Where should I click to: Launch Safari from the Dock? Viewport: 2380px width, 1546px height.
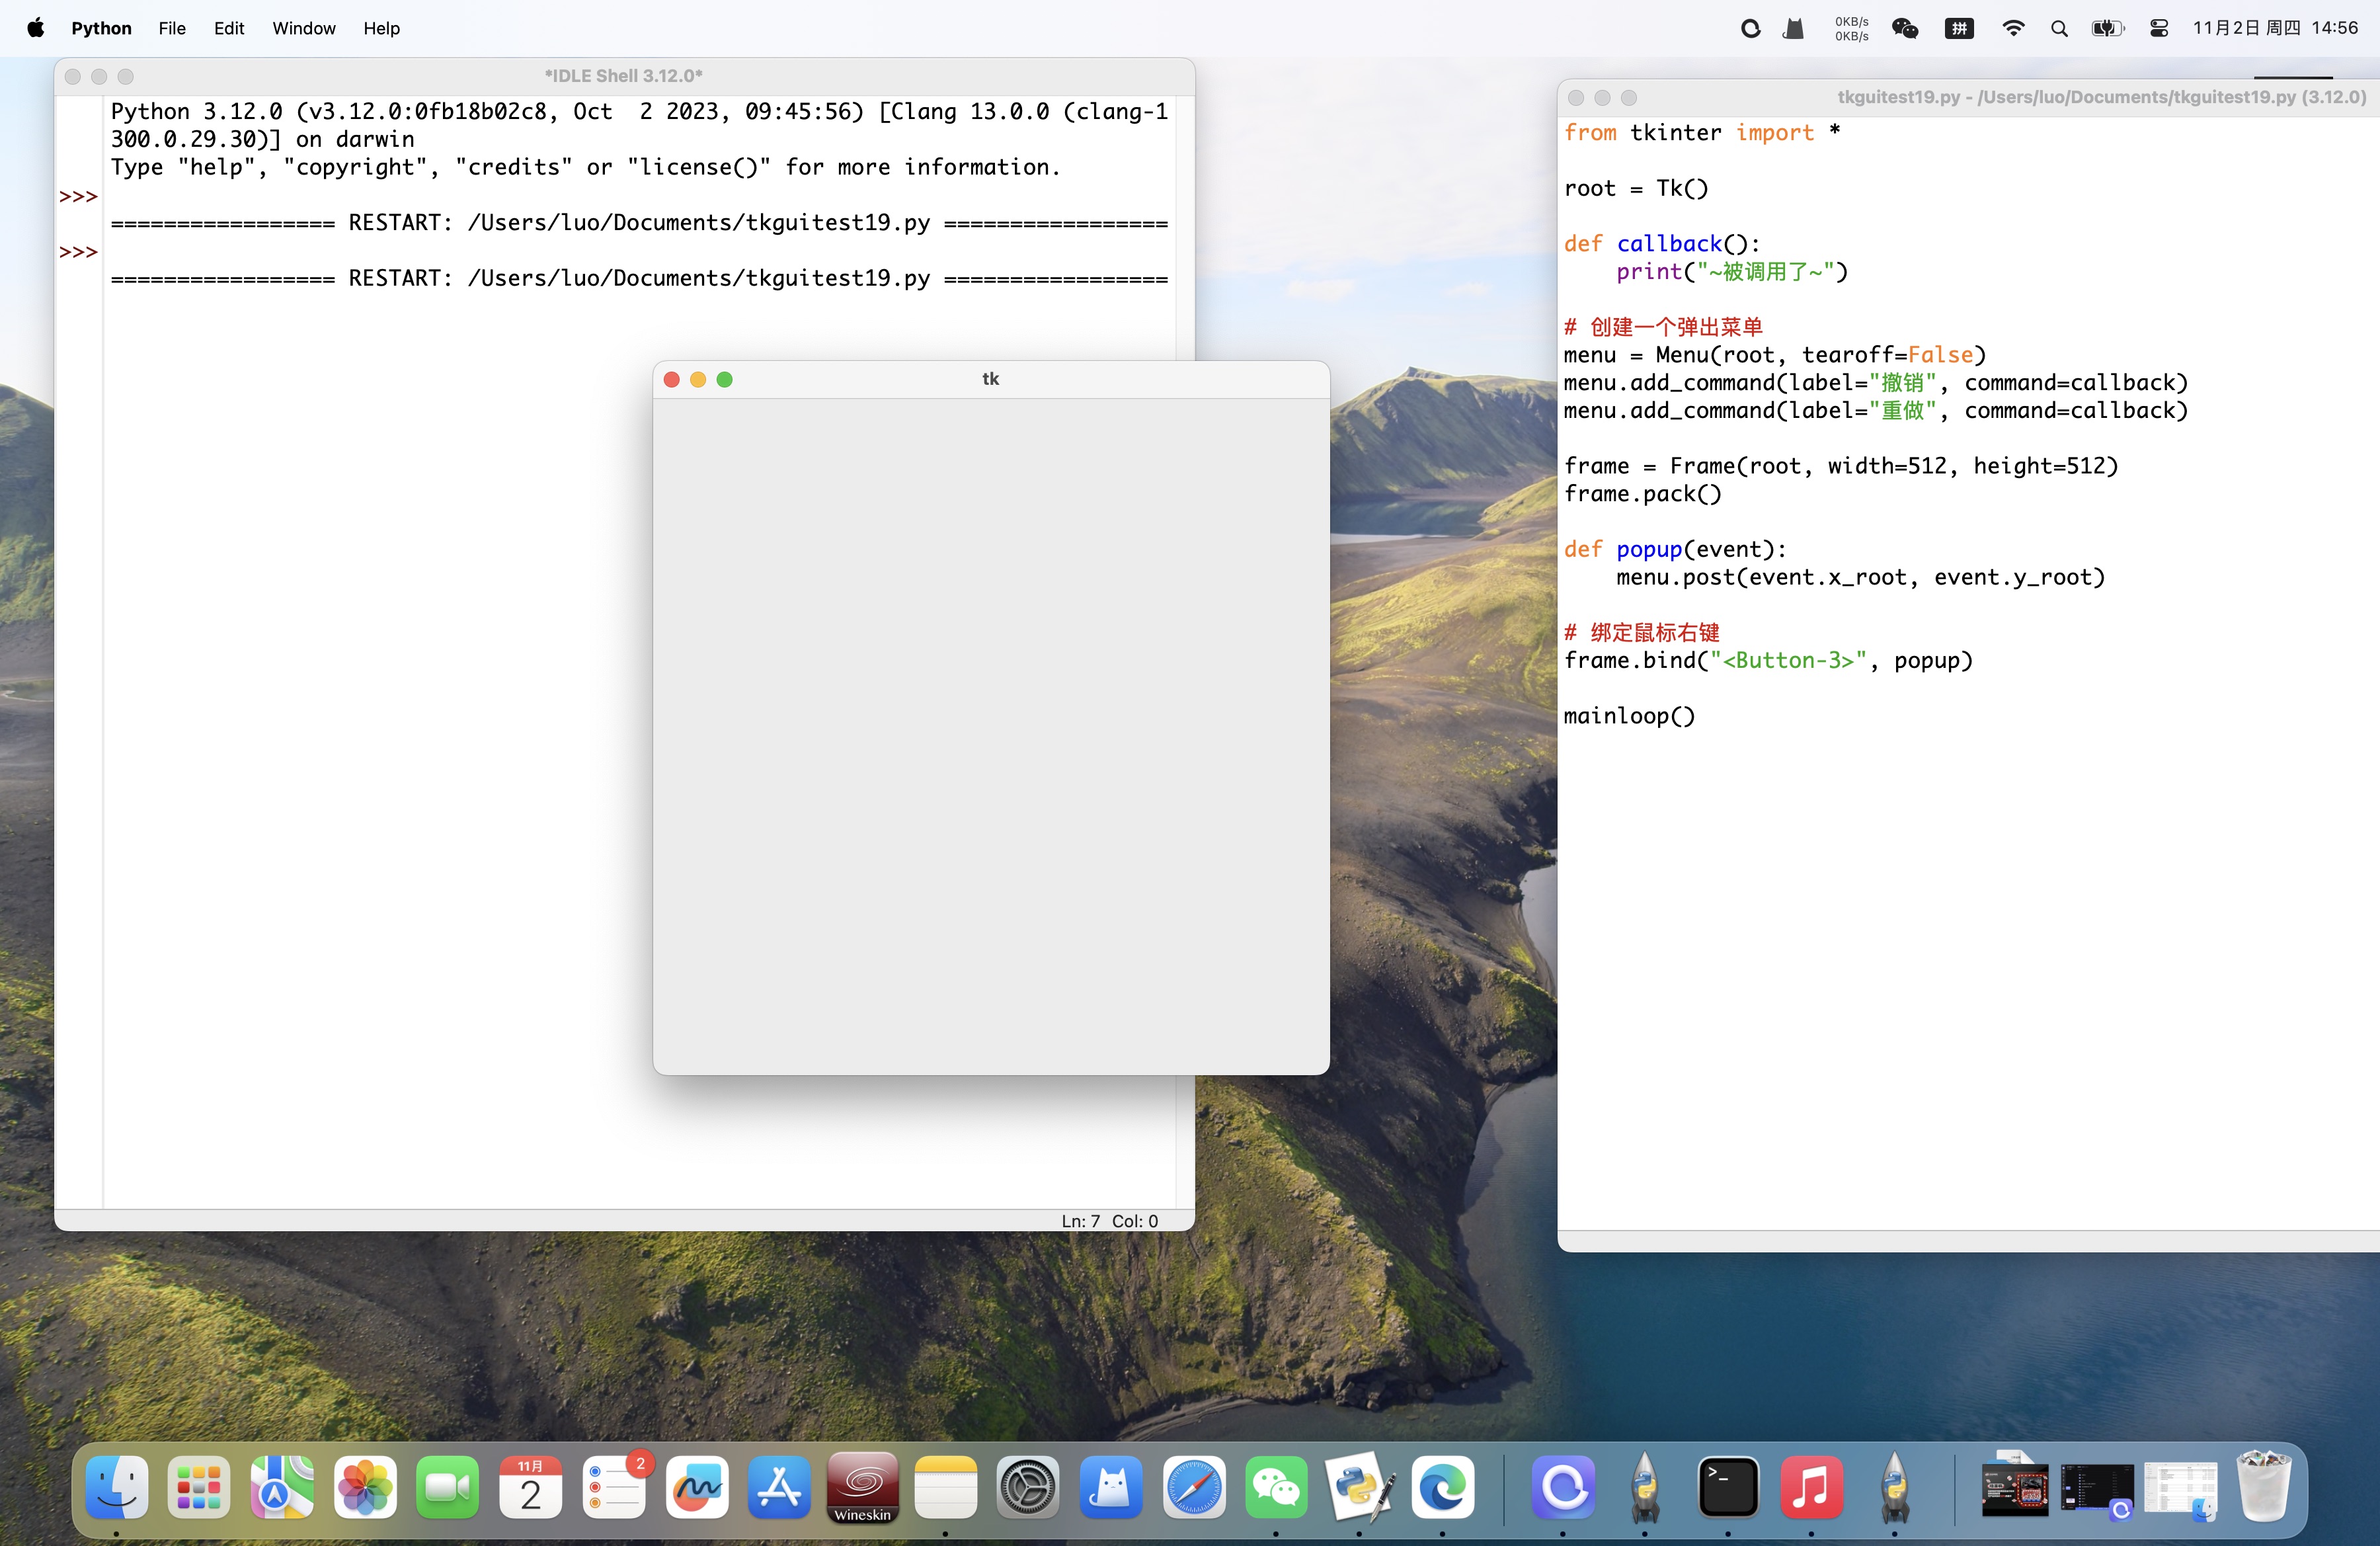tap(1194, 1487)
